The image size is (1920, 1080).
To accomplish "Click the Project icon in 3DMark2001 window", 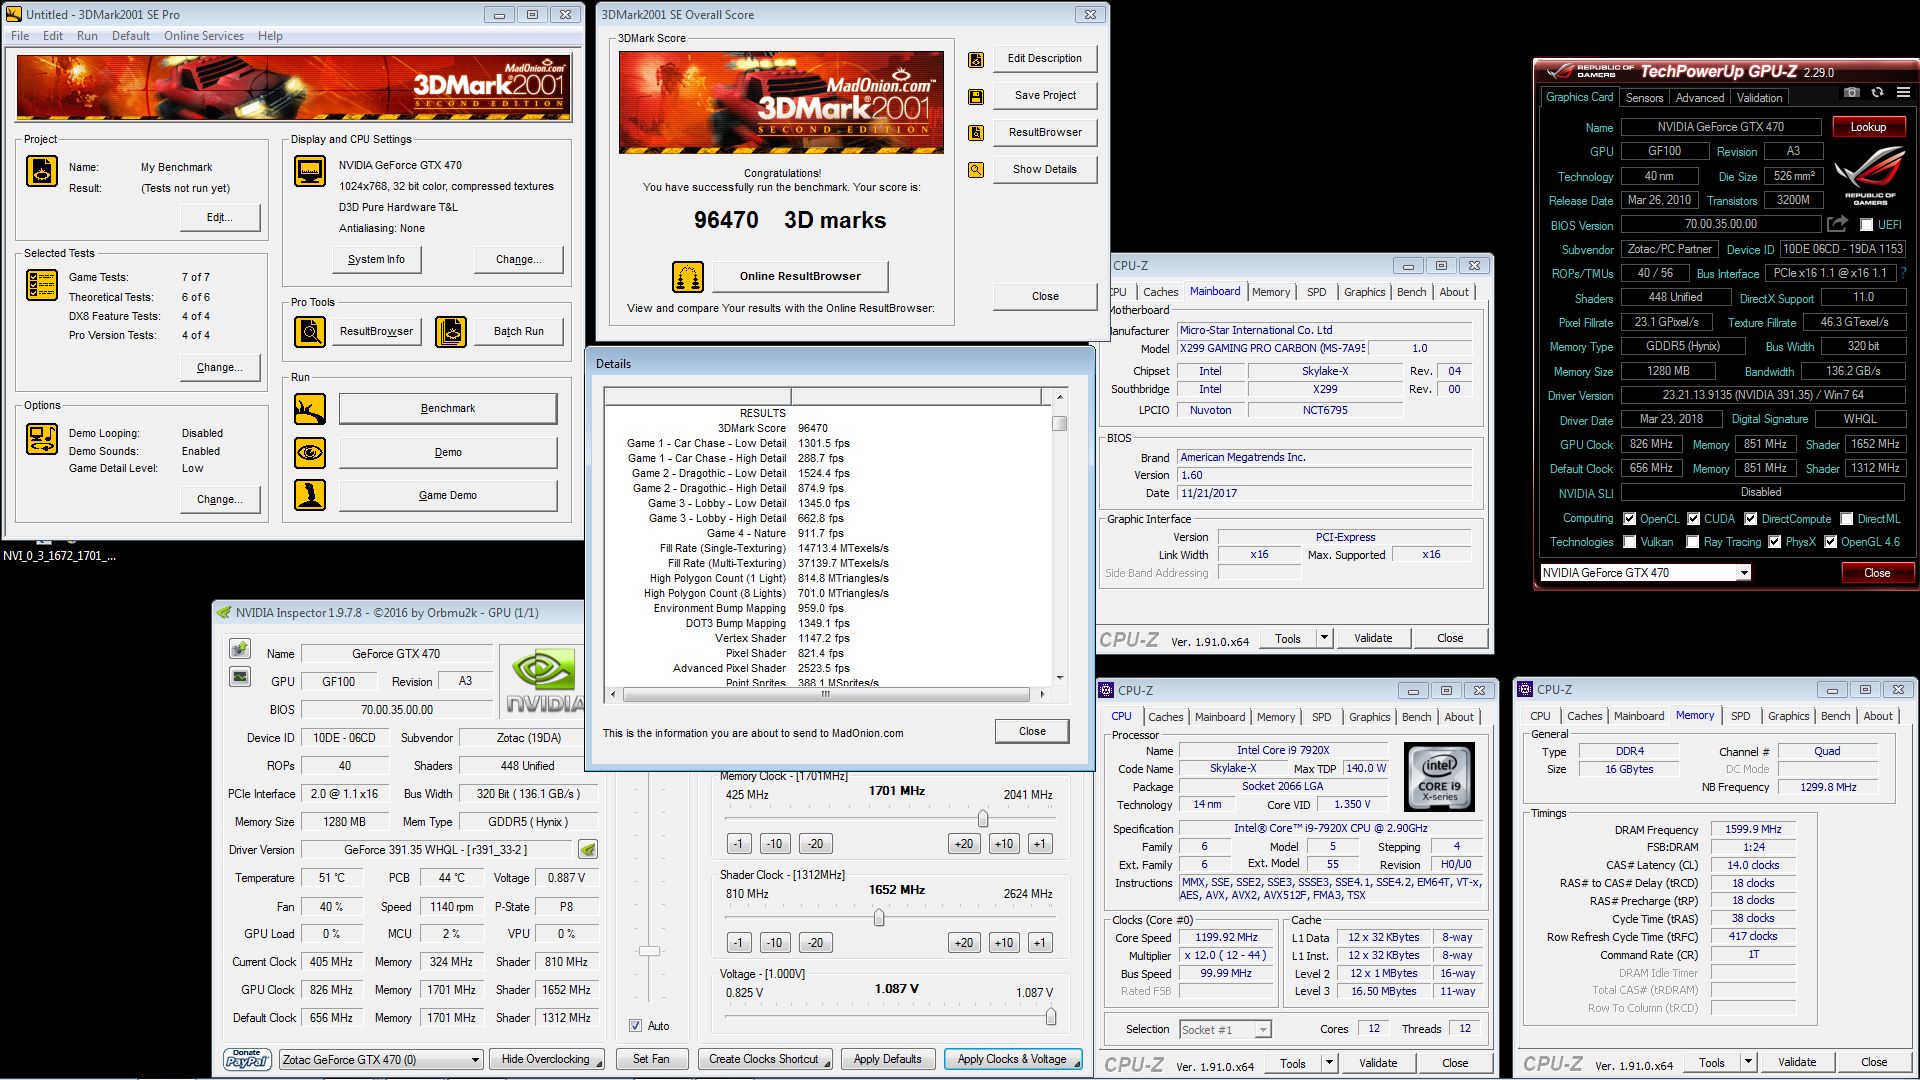I will coord(42,171).
